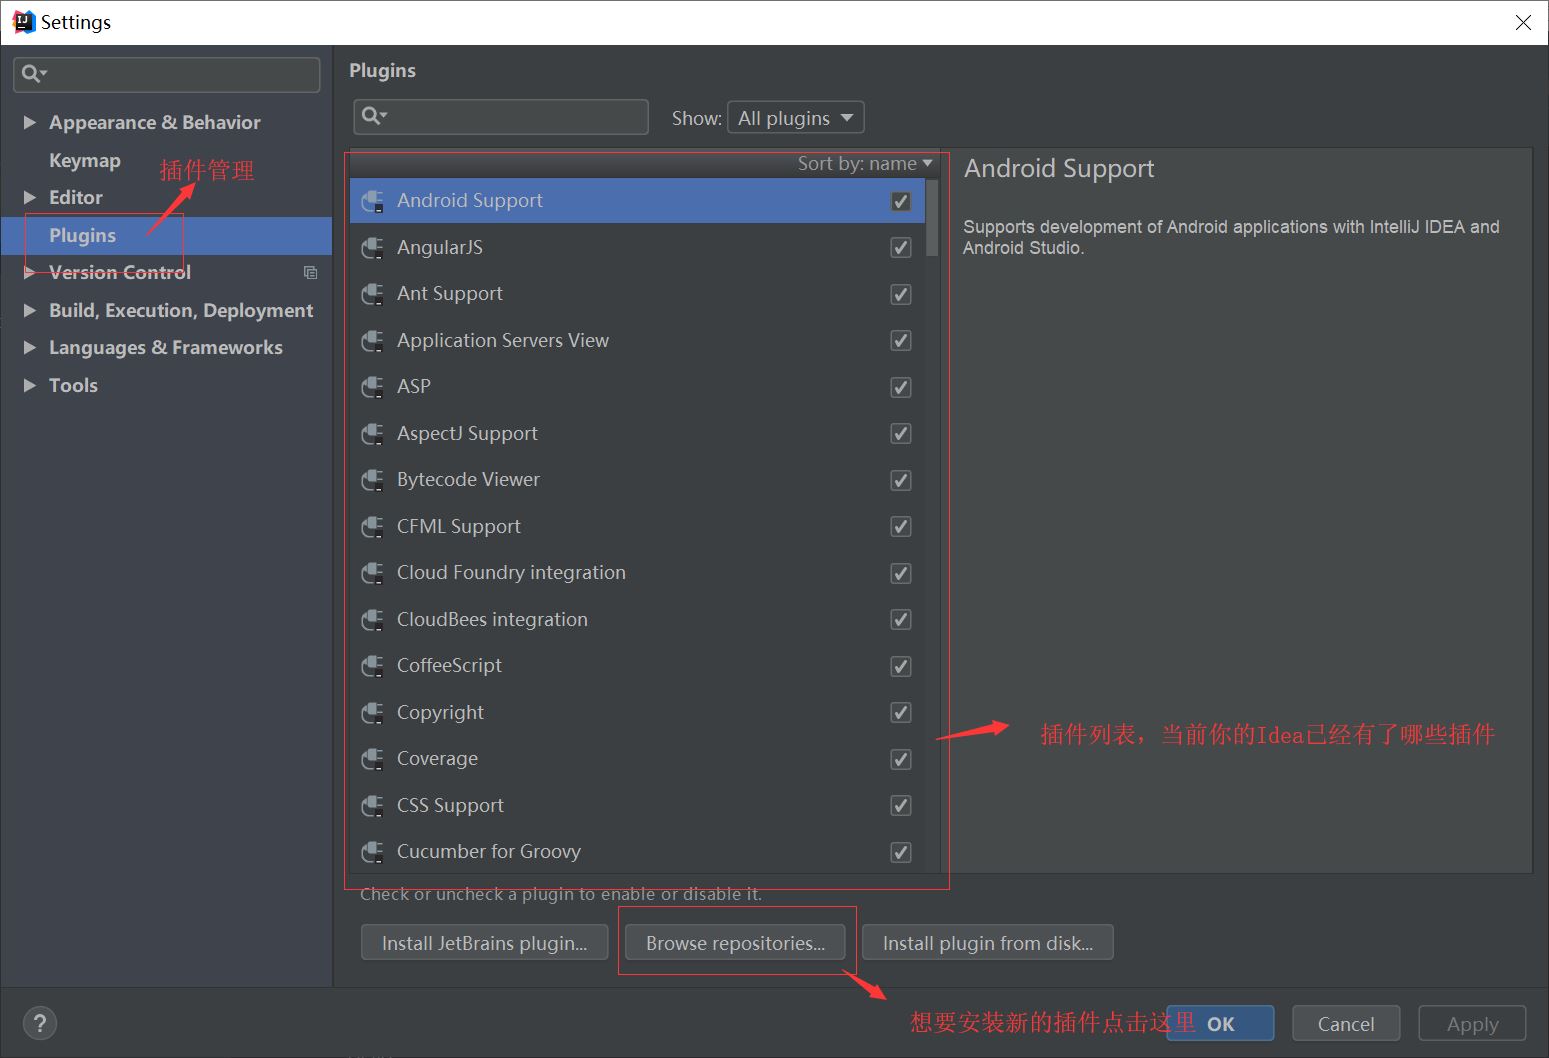Click Browse repositories button

[735, 942]
